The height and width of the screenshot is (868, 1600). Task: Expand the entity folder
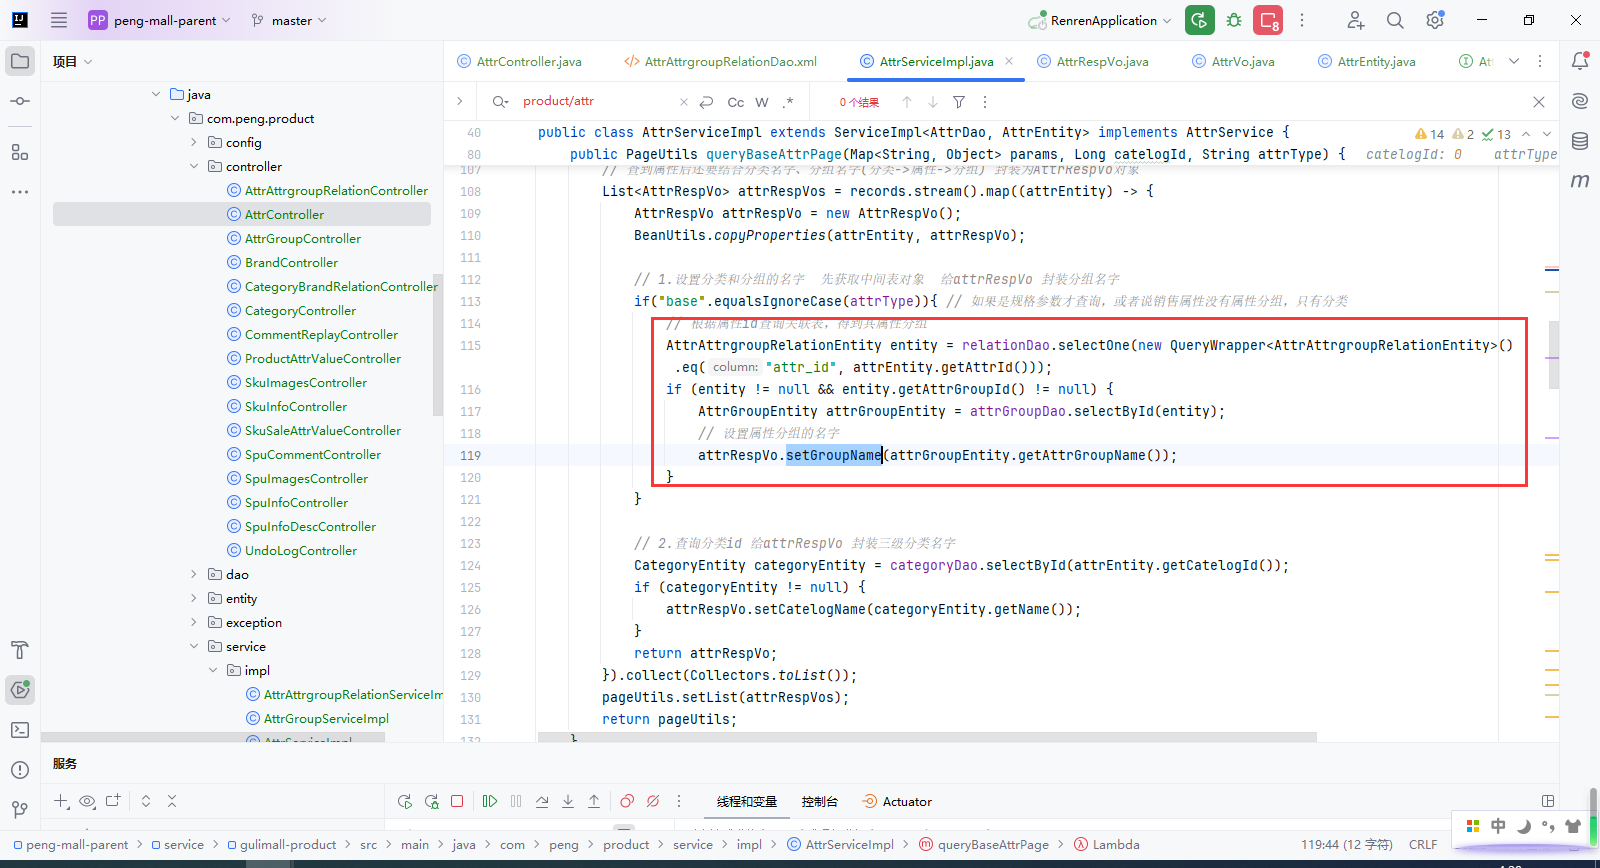click(x=194, y=599)
